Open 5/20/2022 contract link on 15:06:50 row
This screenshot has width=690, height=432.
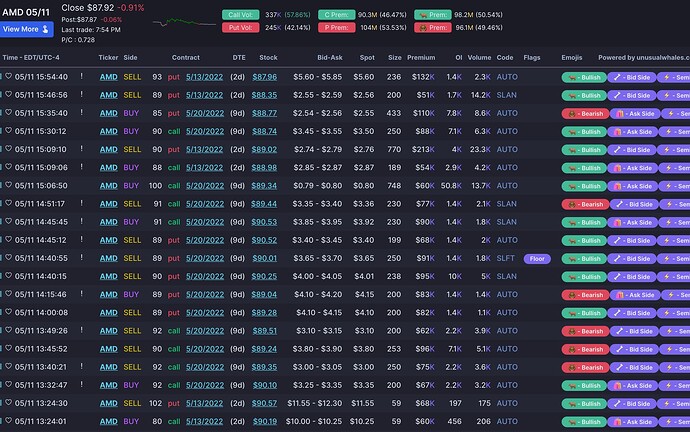(x=205, y=186)
